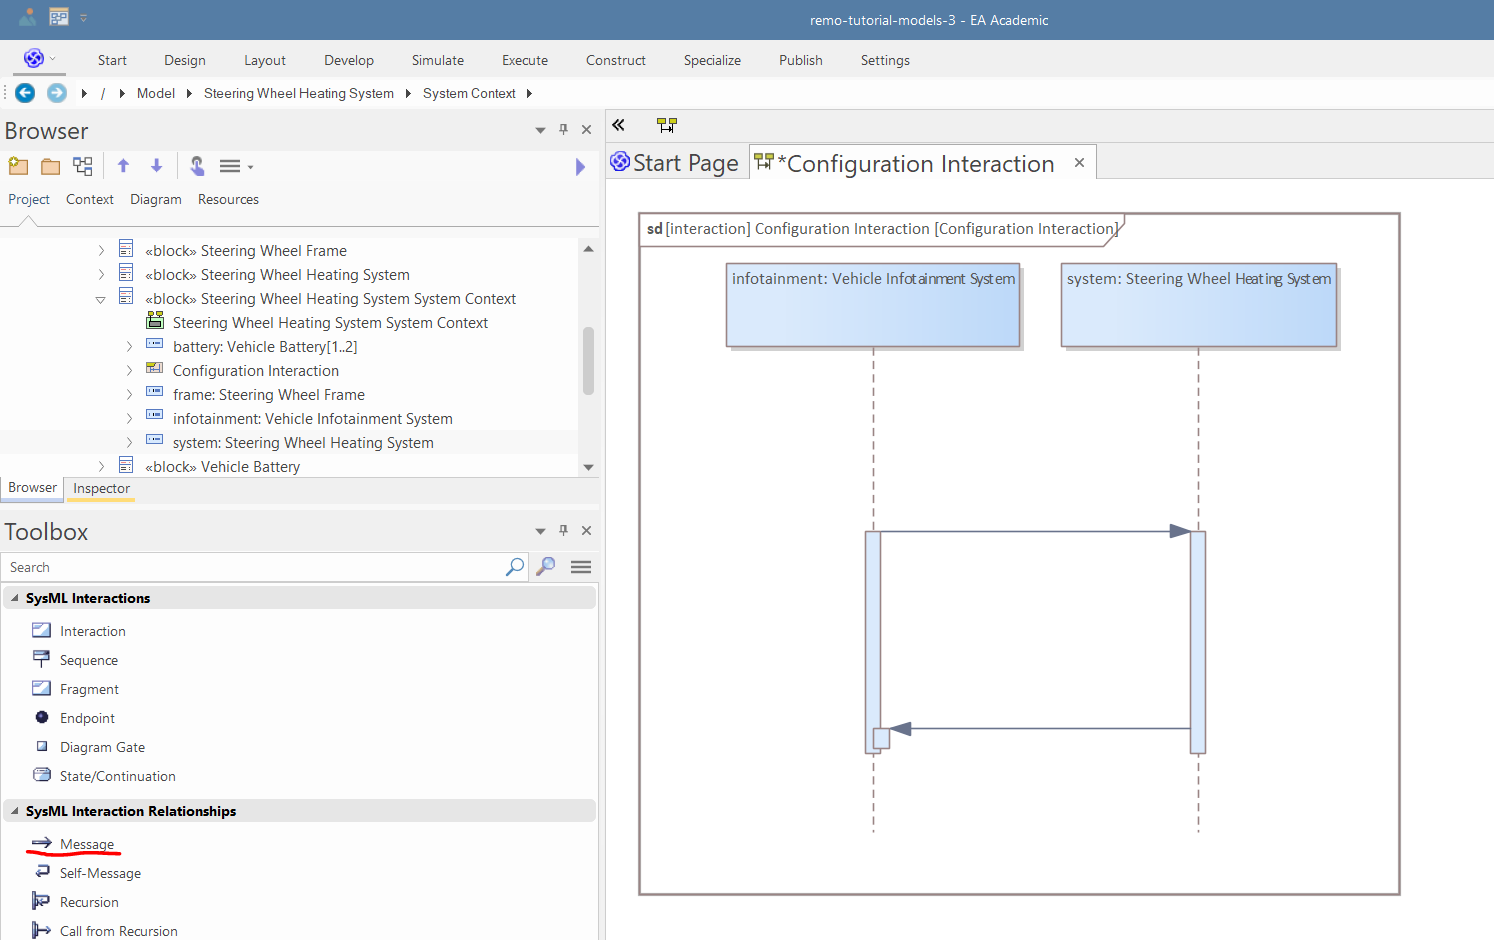
Task: Collapse panel using double chevron icon
Action: click(x=618, y=125)
